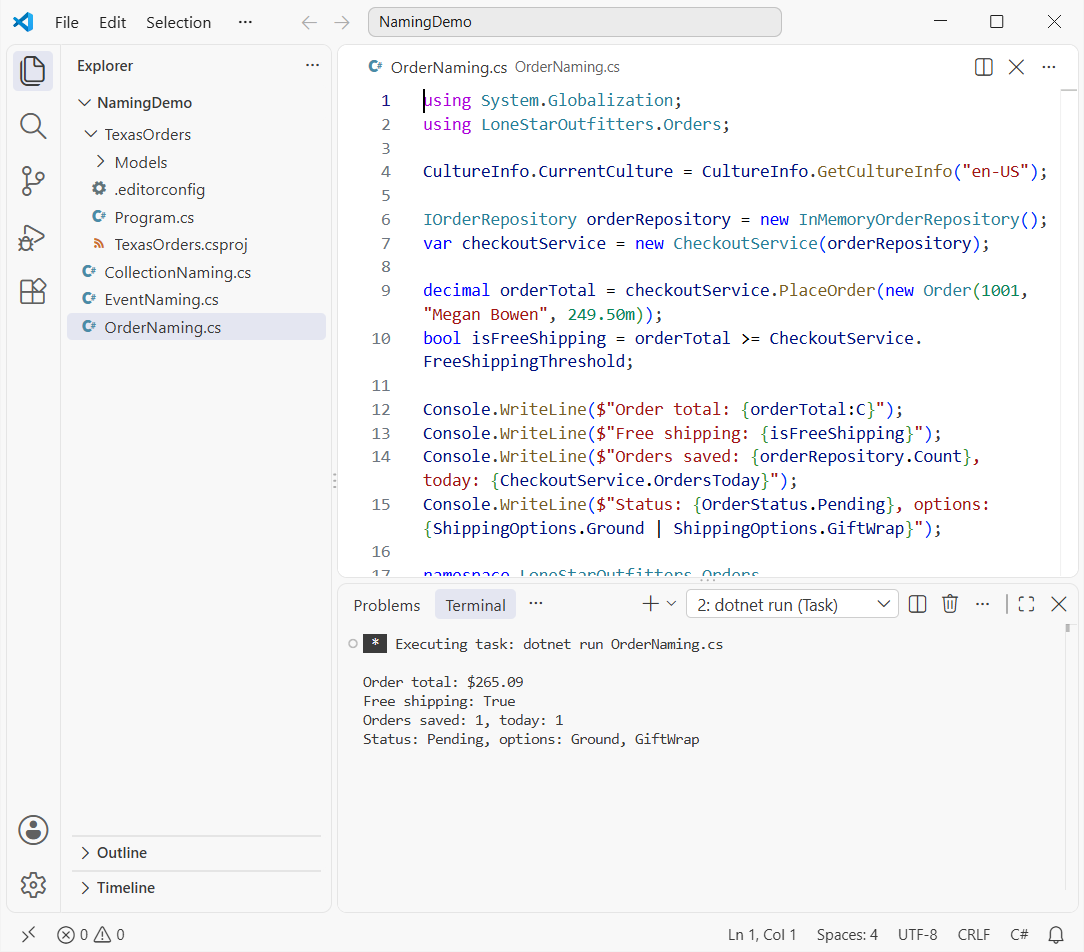The image size is (1084, 952).
Task: Select OrderNaming.cs in the explorer tree
Action: pyautogui.click(x=196, y=327)
